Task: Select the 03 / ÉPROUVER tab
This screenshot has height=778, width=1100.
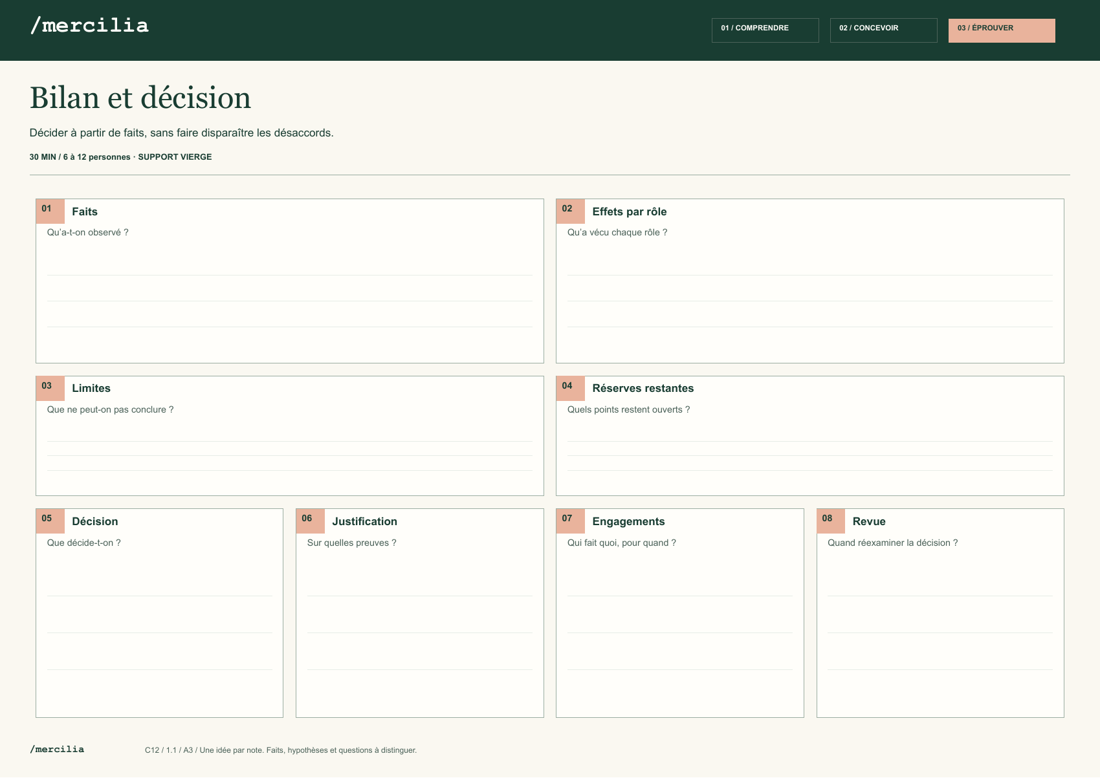Action: point(1001,30)
